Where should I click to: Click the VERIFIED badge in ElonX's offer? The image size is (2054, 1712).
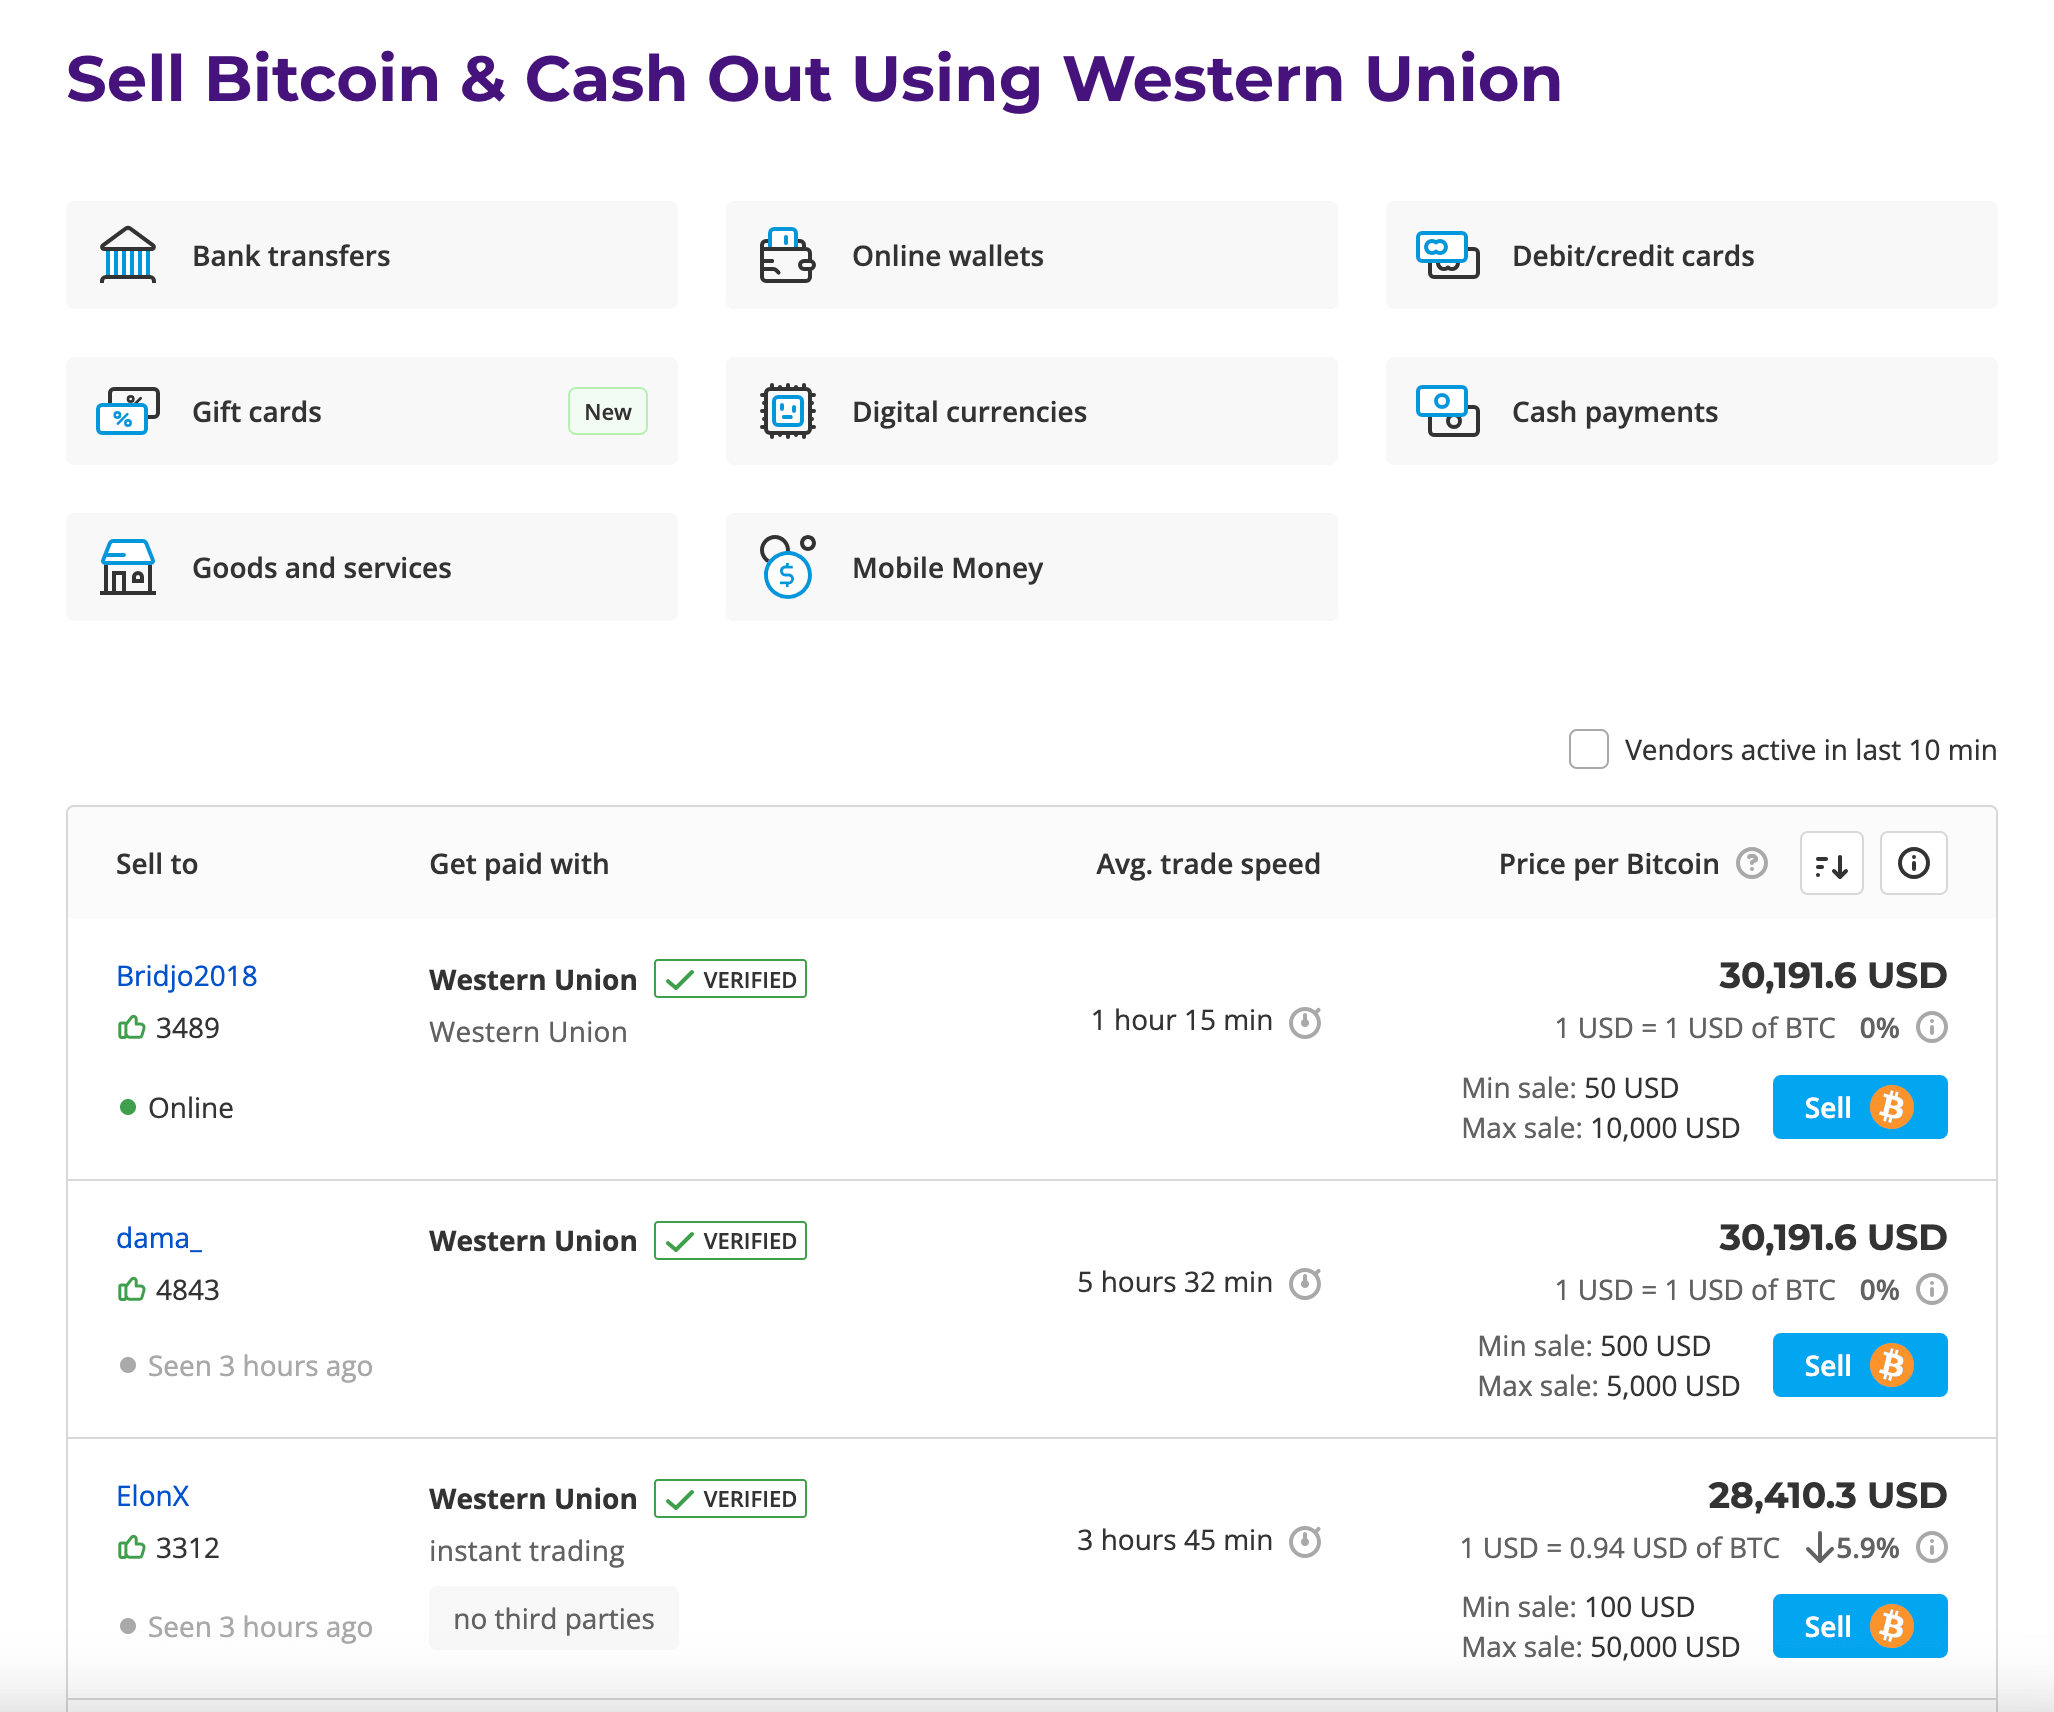730,1499
